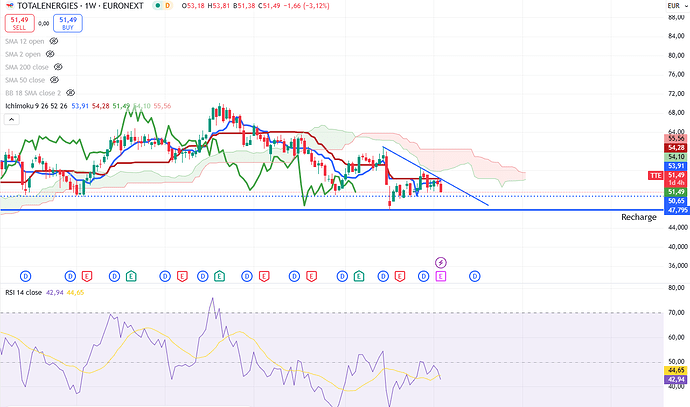Click the TotalEnergies symbol logo
Screen dimensions: 690x407
tap(9, 7)
